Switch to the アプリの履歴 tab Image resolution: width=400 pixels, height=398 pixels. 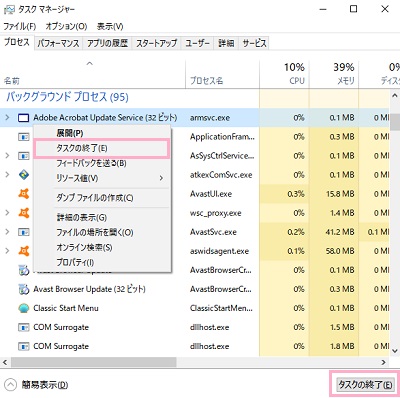(x=107, y=43)
